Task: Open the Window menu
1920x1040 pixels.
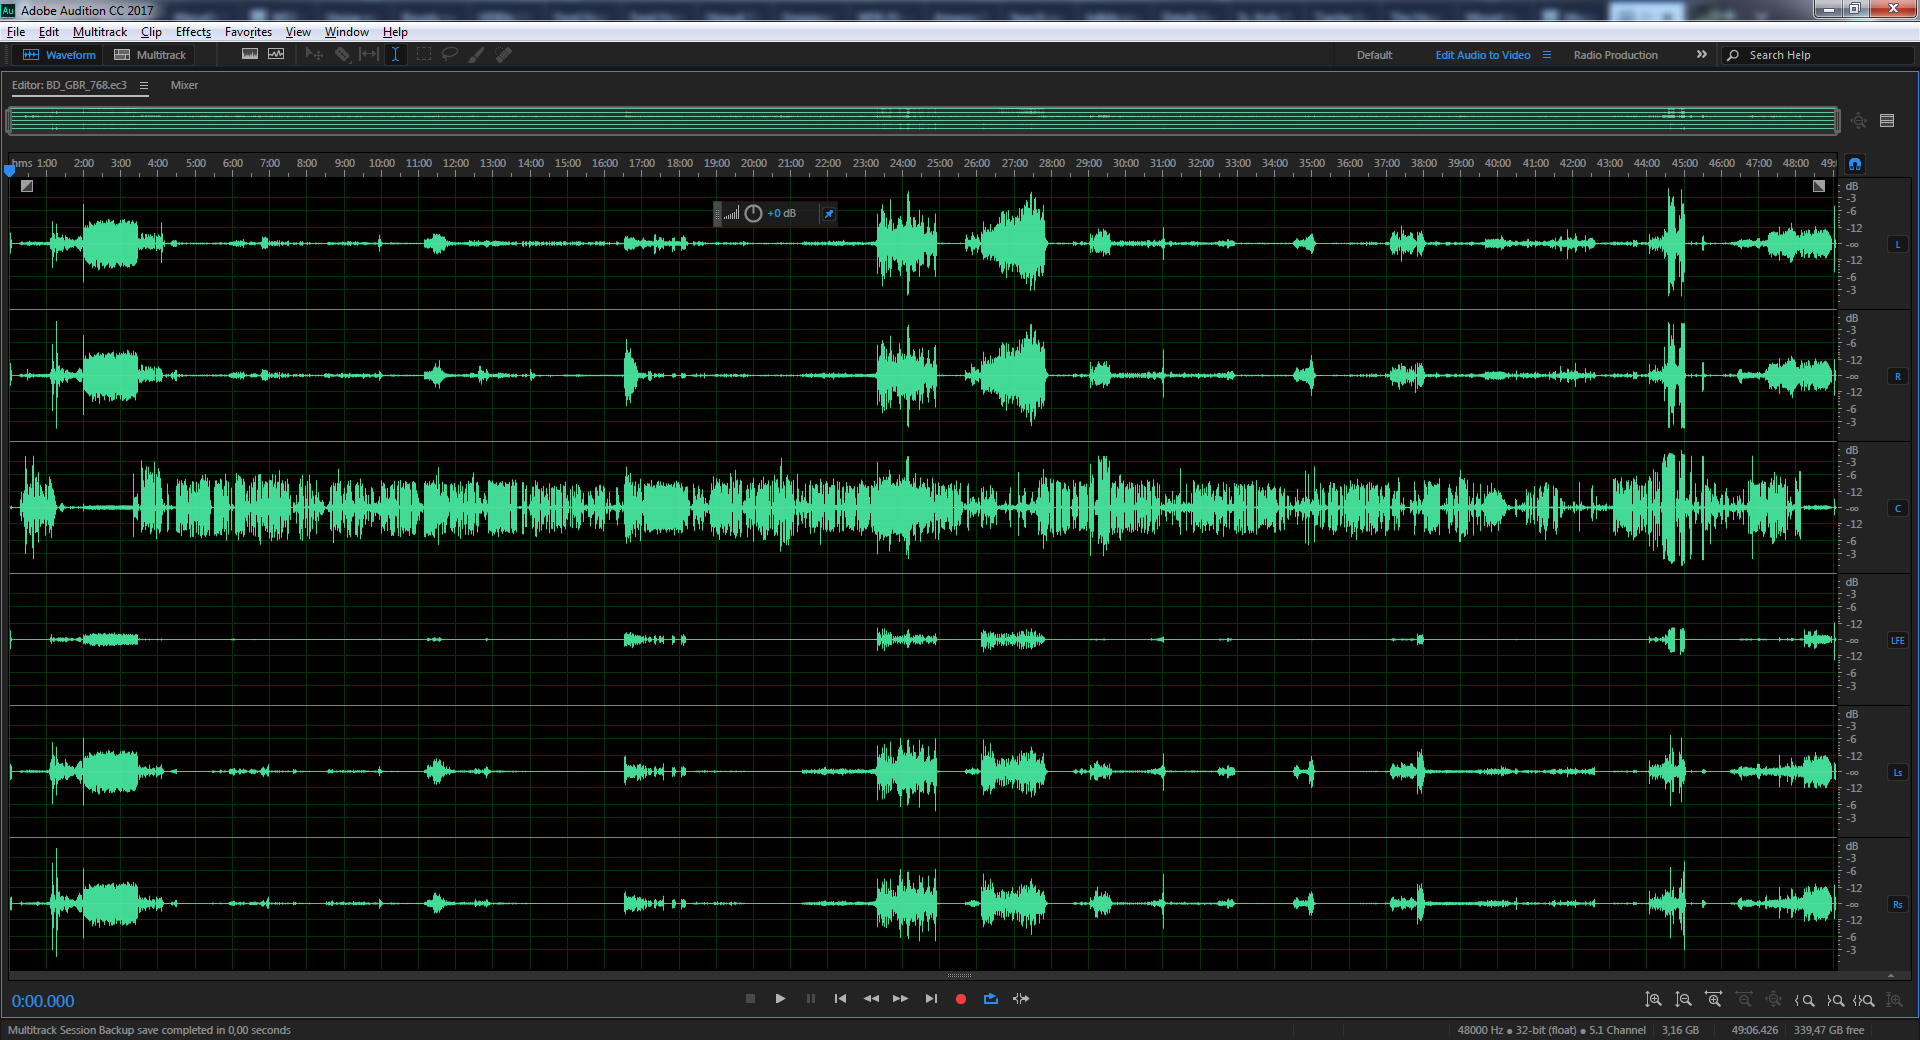Action: tap(346, 32)
